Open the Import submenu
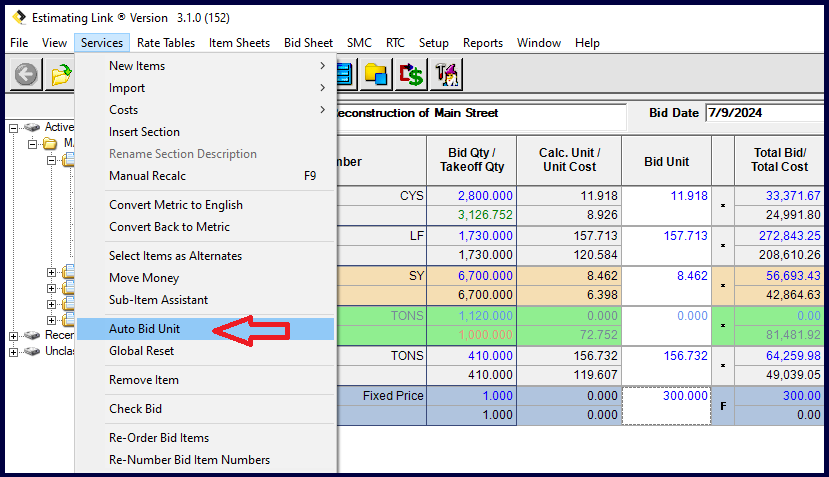 point(206,88)
